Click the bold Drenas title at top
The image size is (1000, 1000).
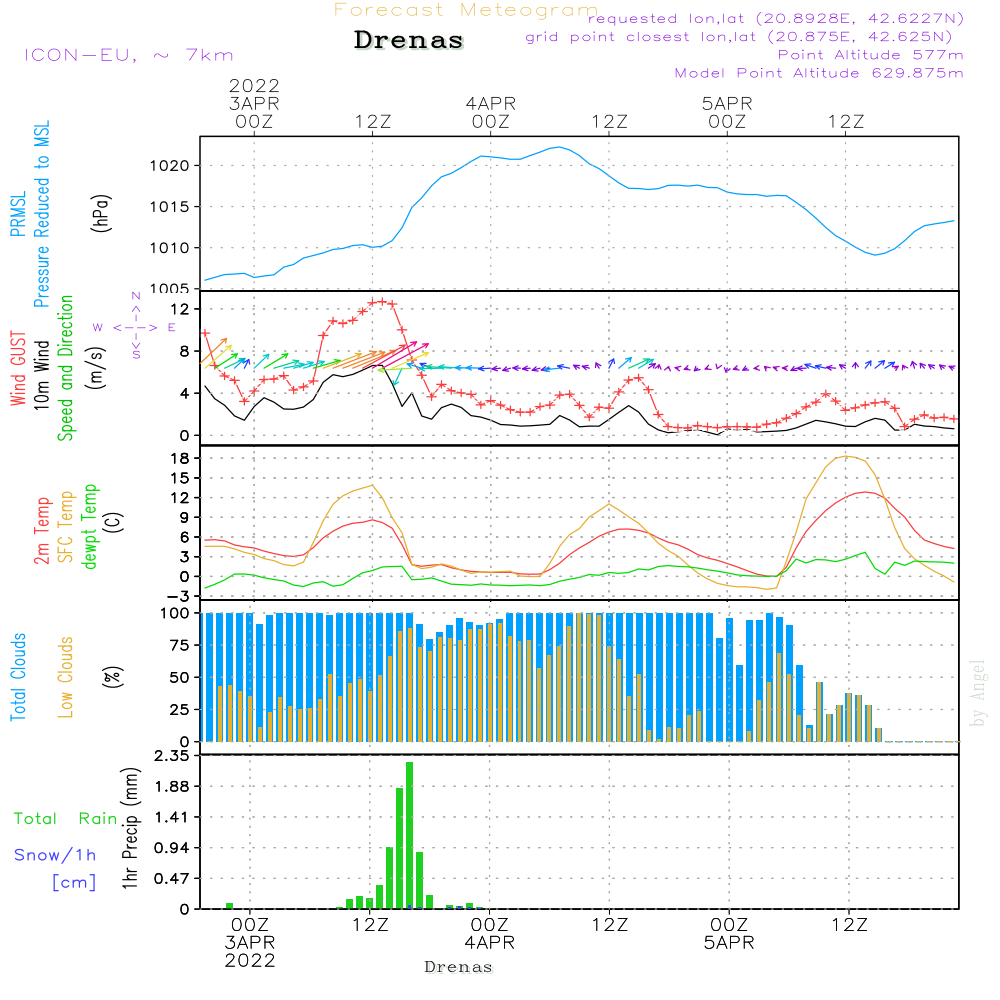[x=409, y=41]
